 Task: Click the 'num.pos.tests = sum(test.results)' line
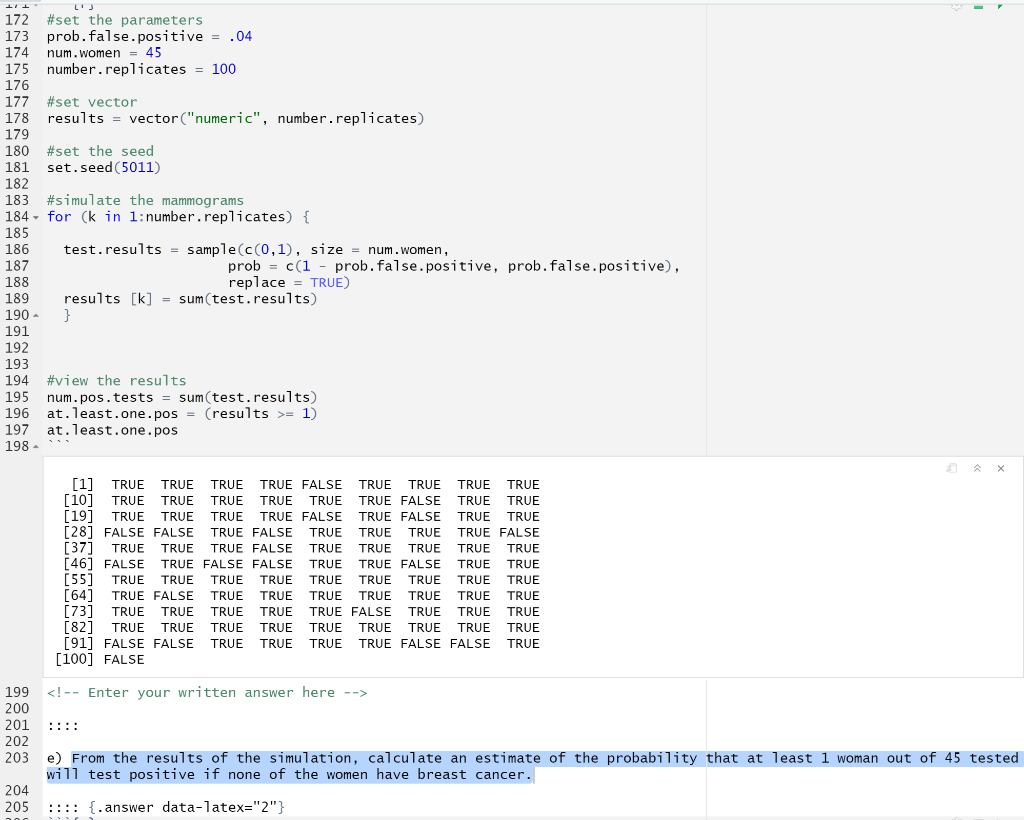click(x=182, y=398)
